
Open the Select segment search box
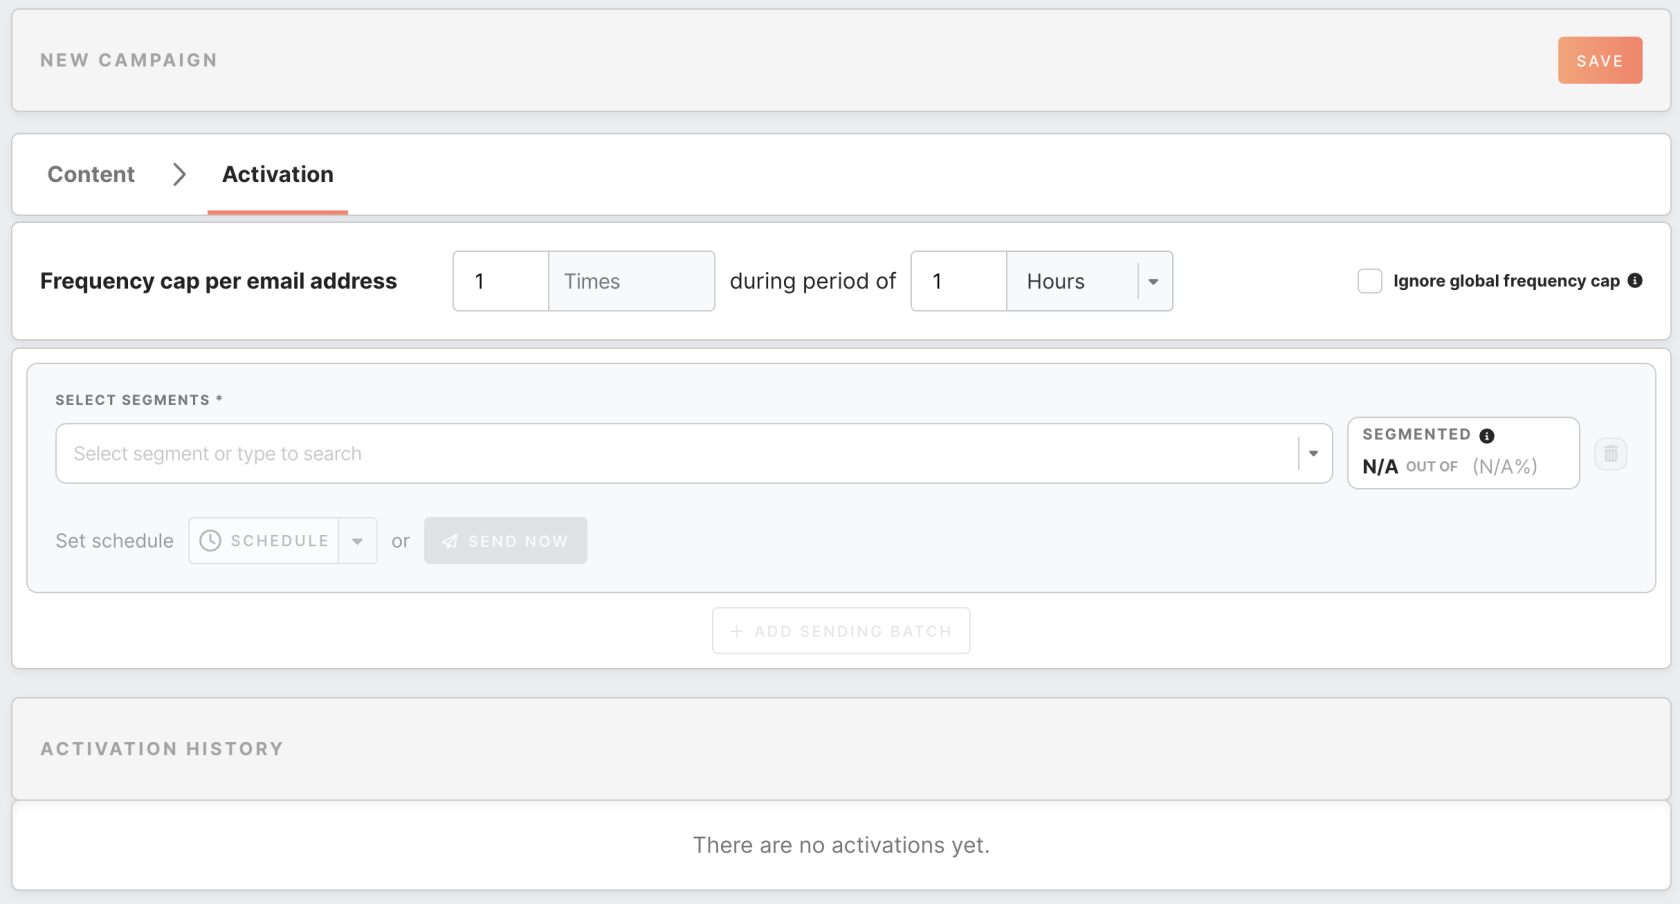pos(694,454)
